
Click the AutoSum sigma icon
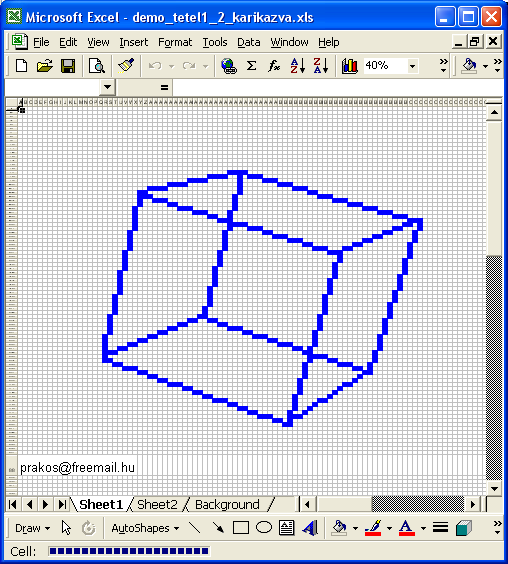click(251, 66)
